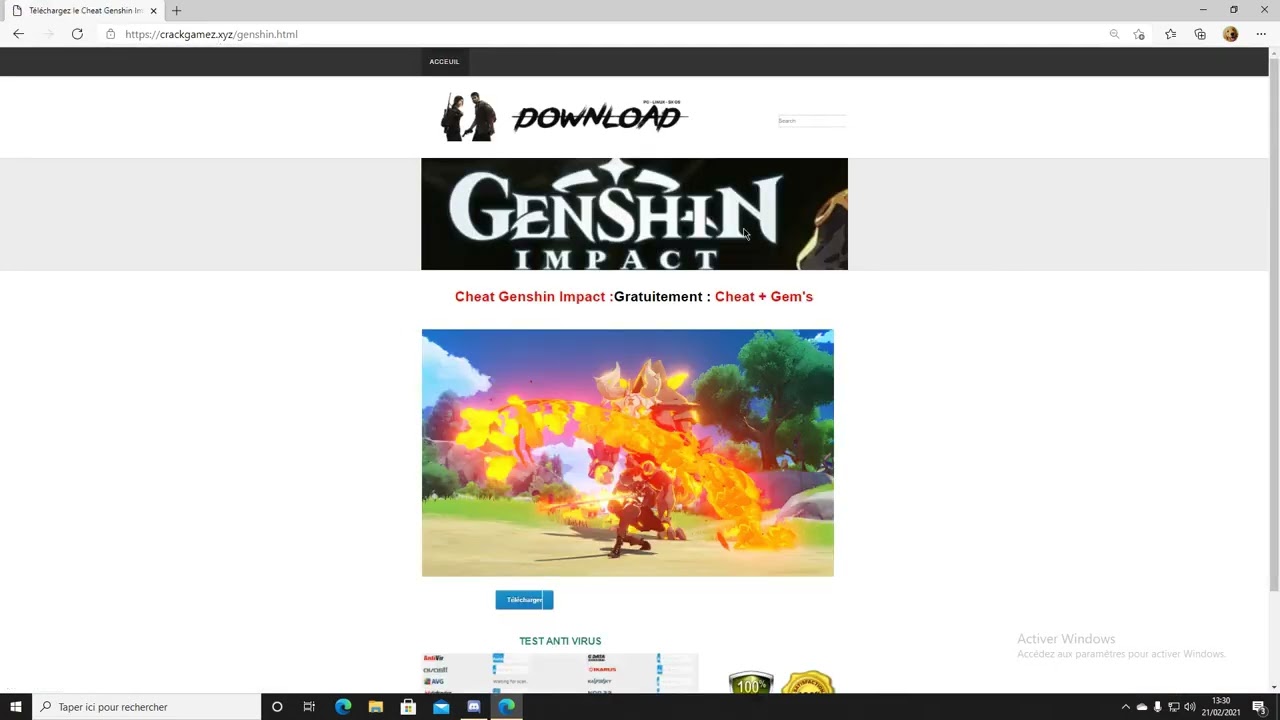Open the browser profile avatar
1280x720 pixels.
click(1230, 34)
